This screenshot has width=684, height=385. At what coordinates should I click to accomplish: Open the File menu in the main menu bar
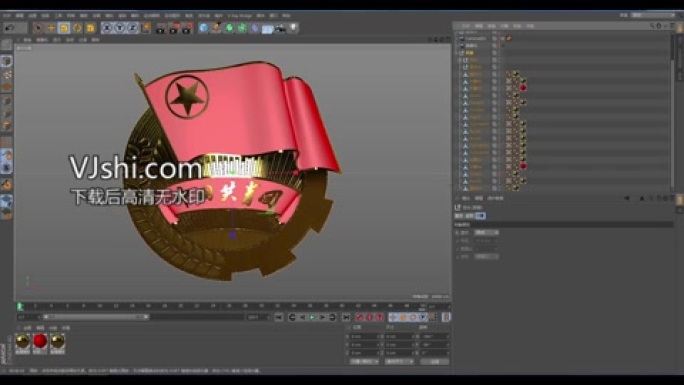click(x=7, y=16)
